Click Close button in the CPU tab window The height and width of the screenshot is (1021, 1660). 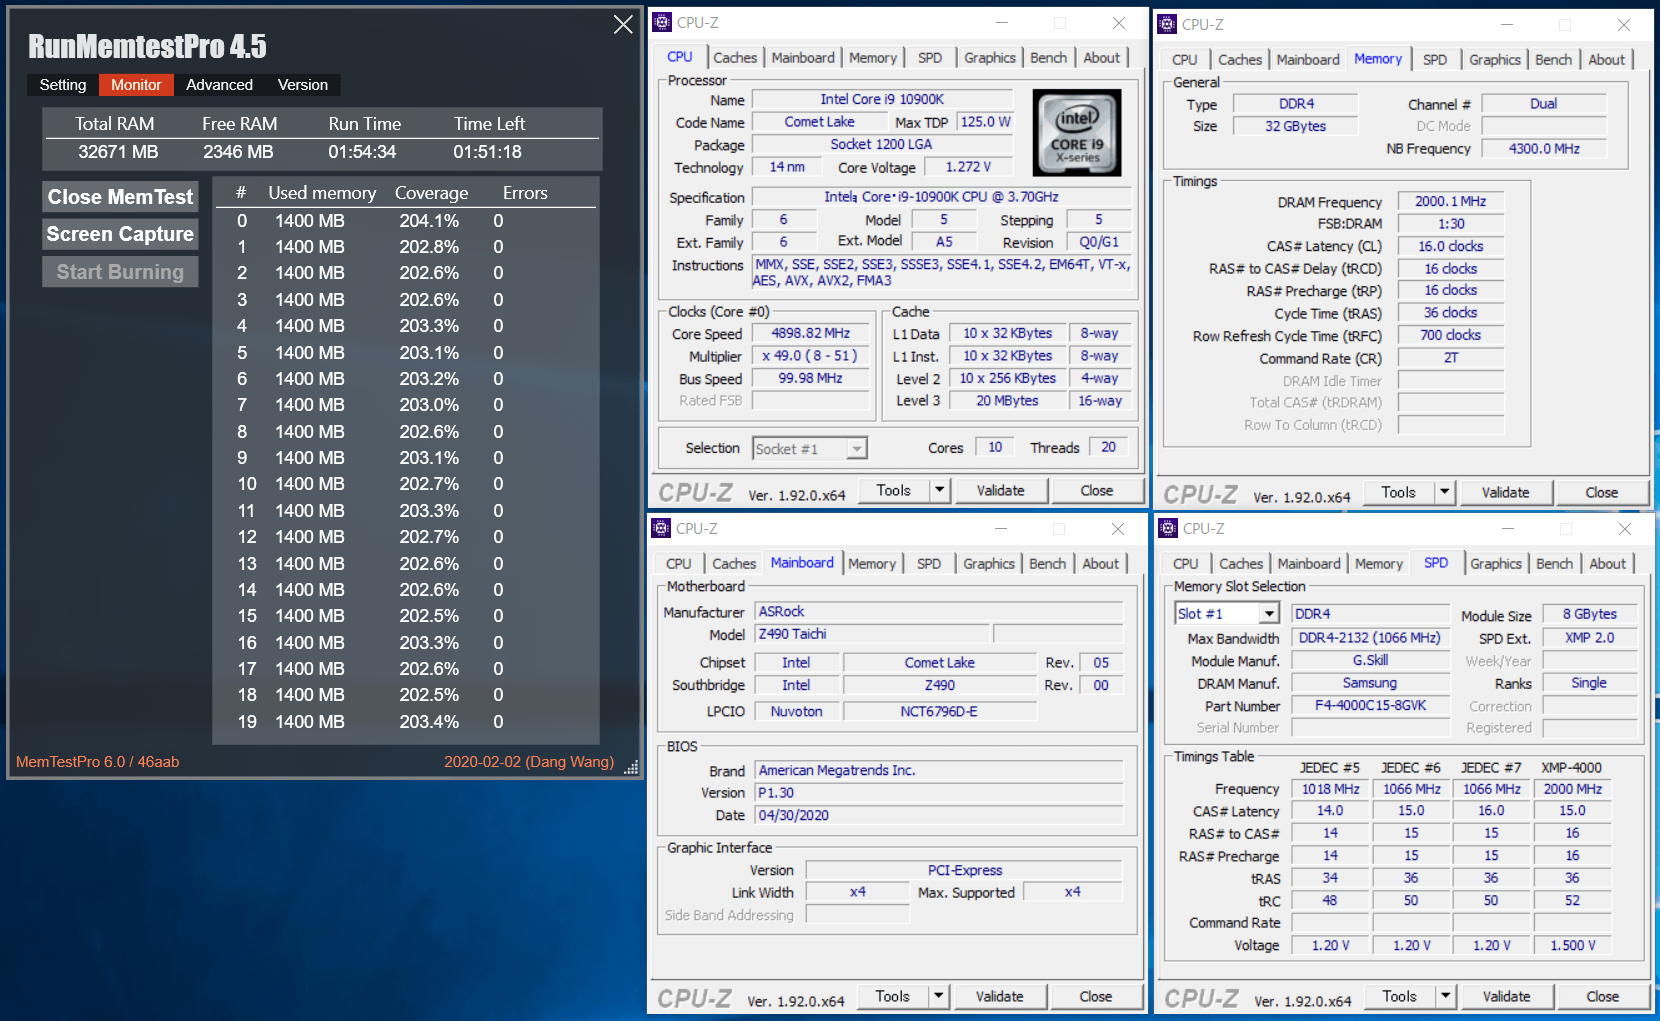point(1097,490)
